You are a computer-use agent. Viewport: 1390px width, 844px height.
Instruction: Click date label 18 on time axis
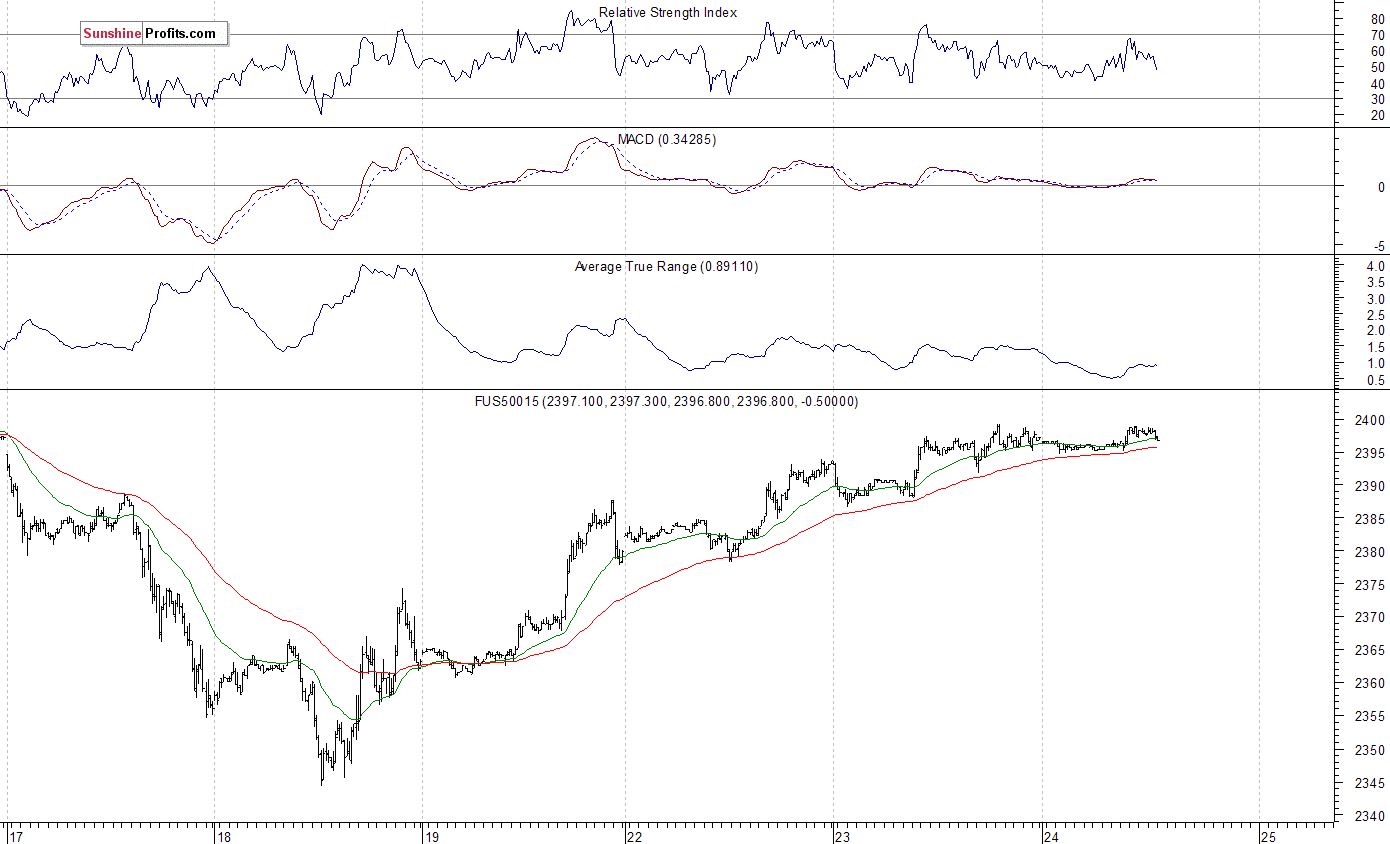click(x=225, y=836)
